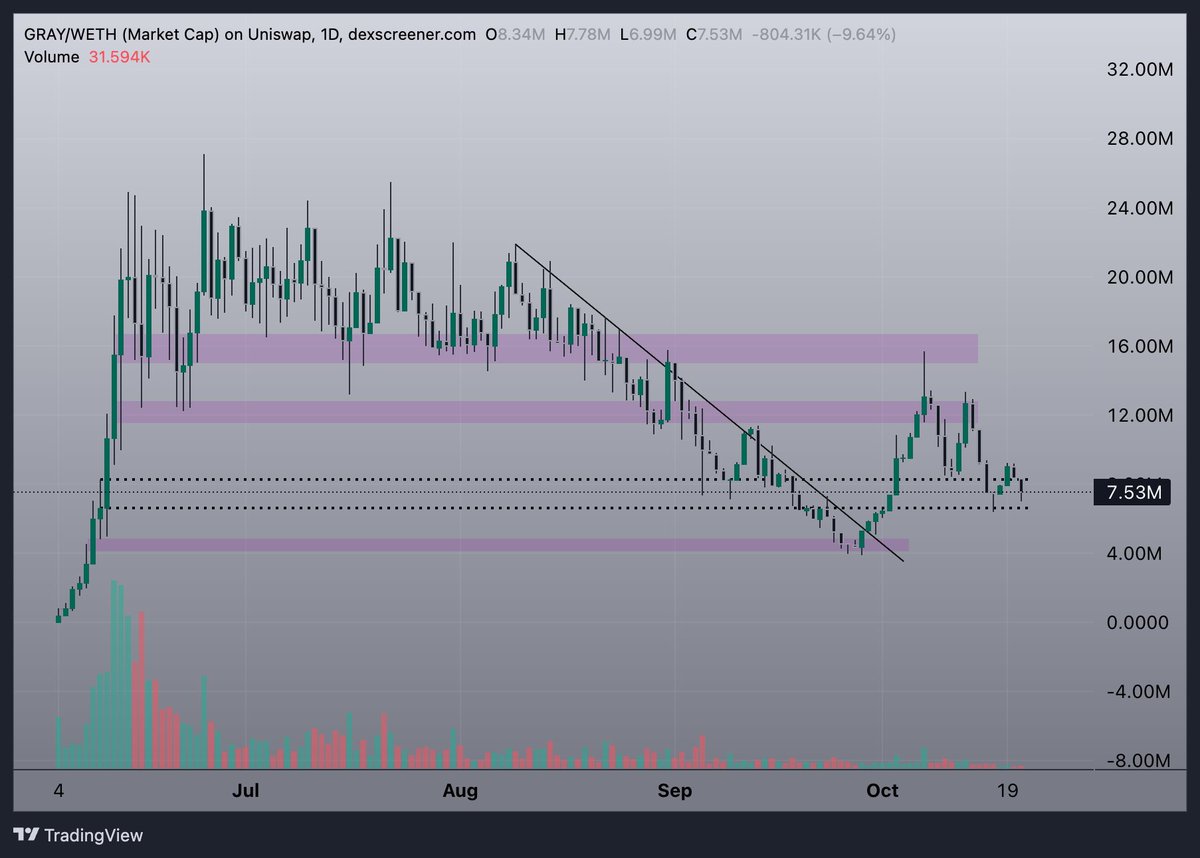Click the 4 date label on time axis
The width and height of the screenshot is (1200, 858).
tap(58, 791)
